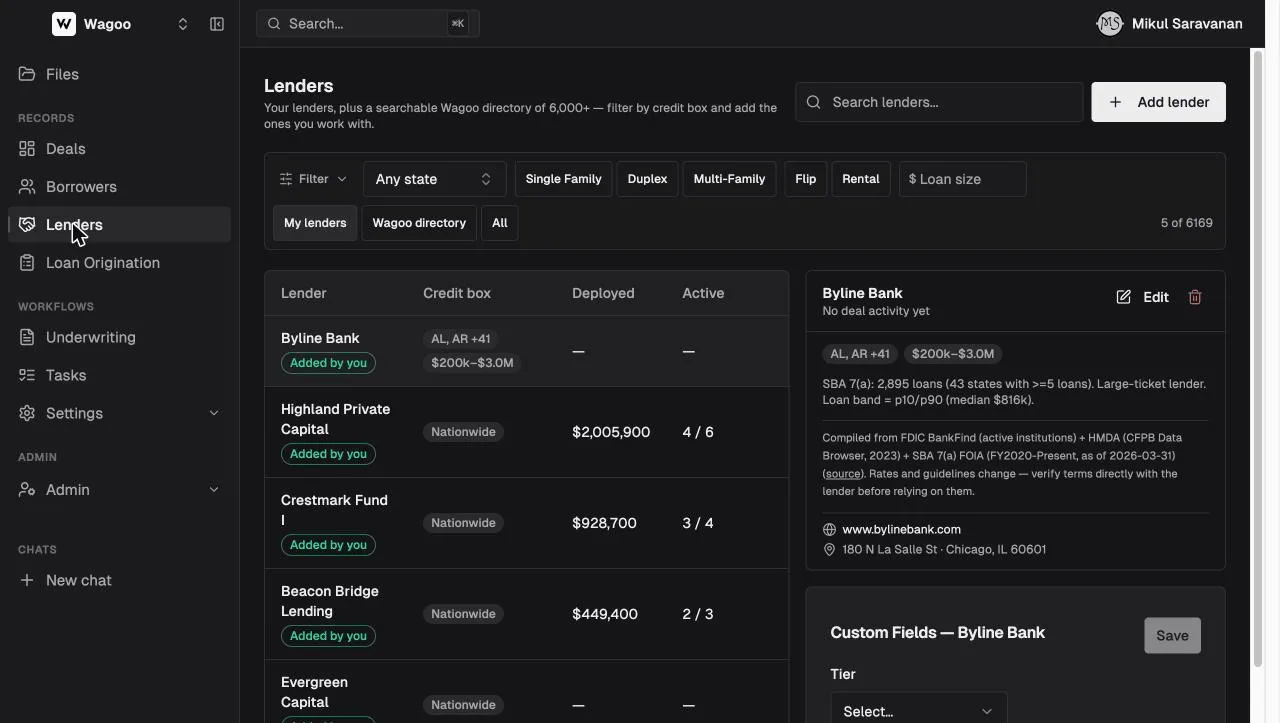Open Borrowers page
This screenshot has width=1280, height=723.
pyautogui.click(x=119, y=187)
